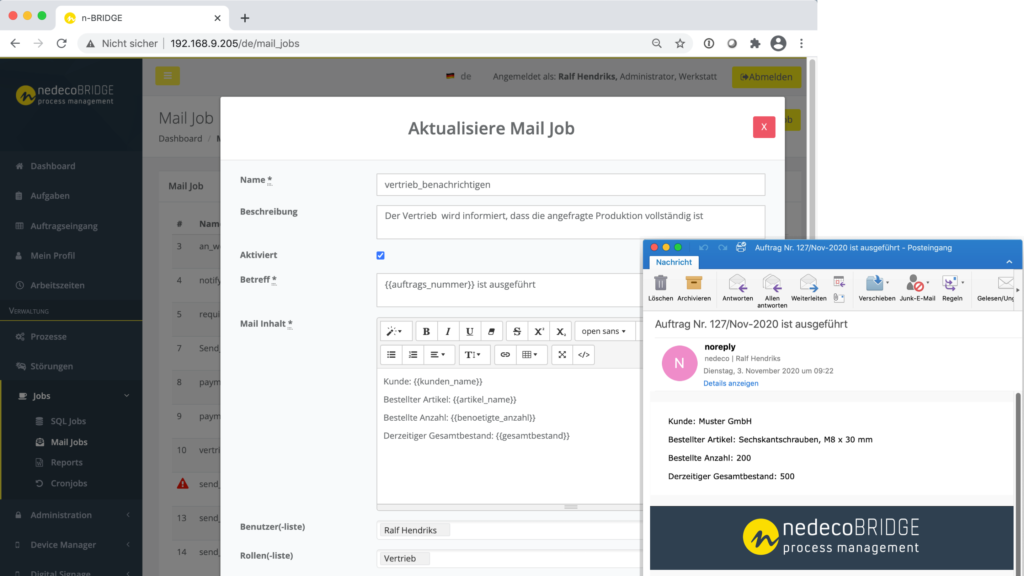Open the open sans font dropdown
This screenshot has width=1024, height=576.
pyautogui.click(x=604, y=331)
